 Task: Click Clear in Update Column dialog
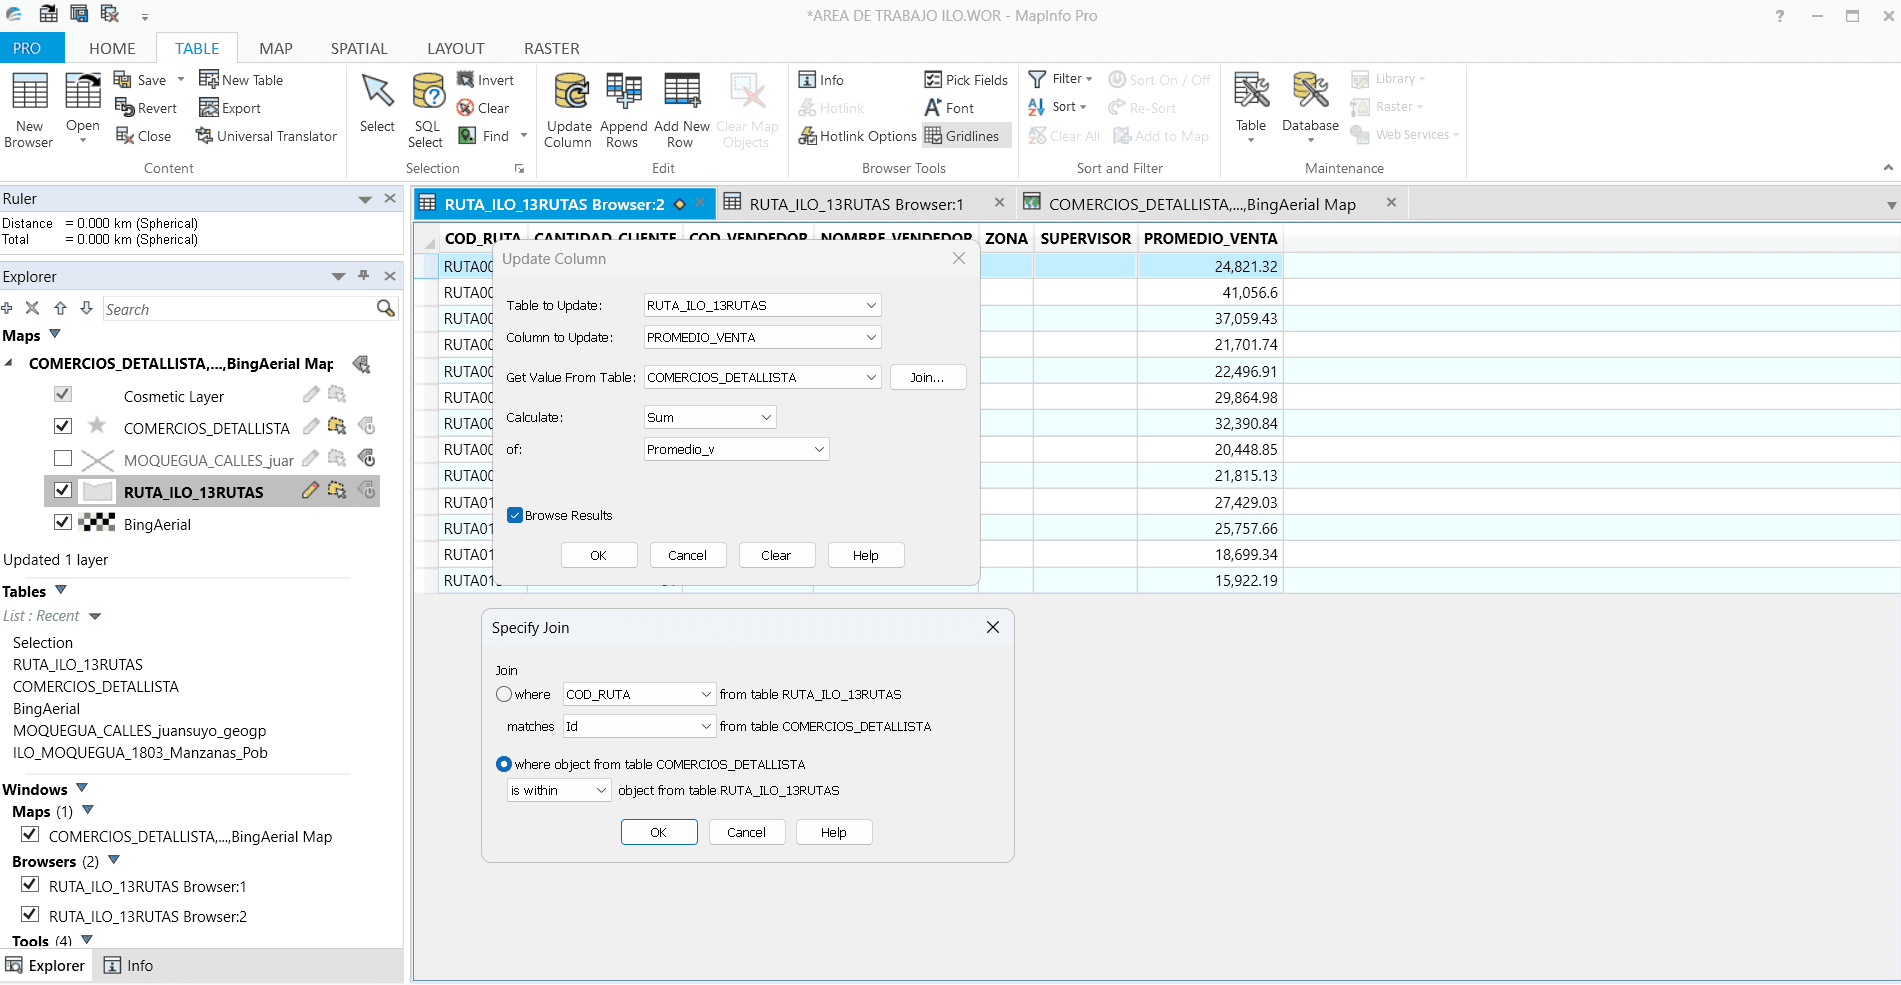click(x=776, y=555)
